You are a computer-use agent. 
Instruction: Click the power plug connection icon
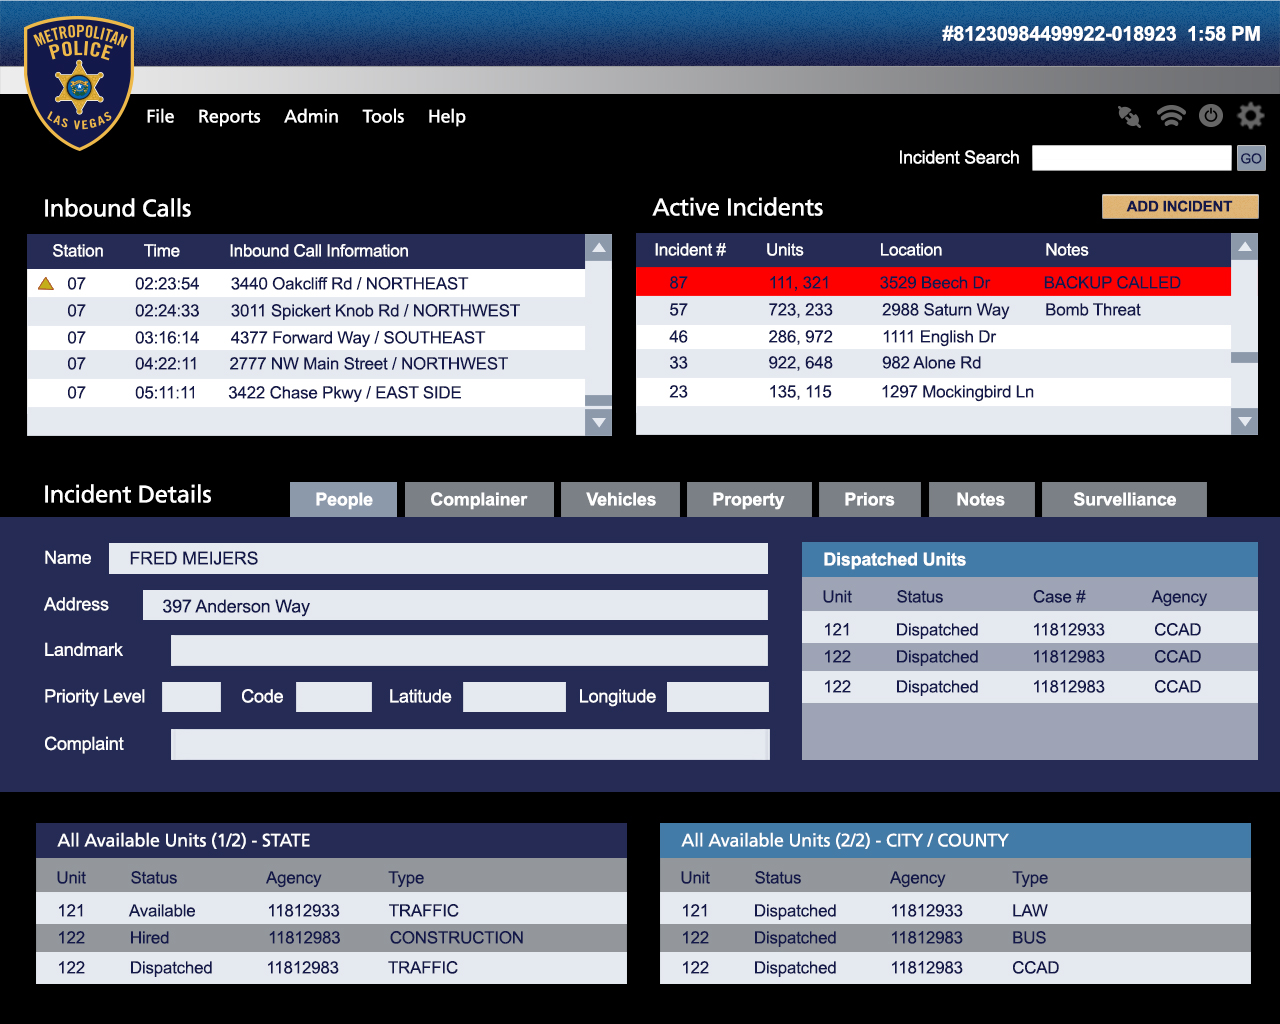pos(1129,117)
